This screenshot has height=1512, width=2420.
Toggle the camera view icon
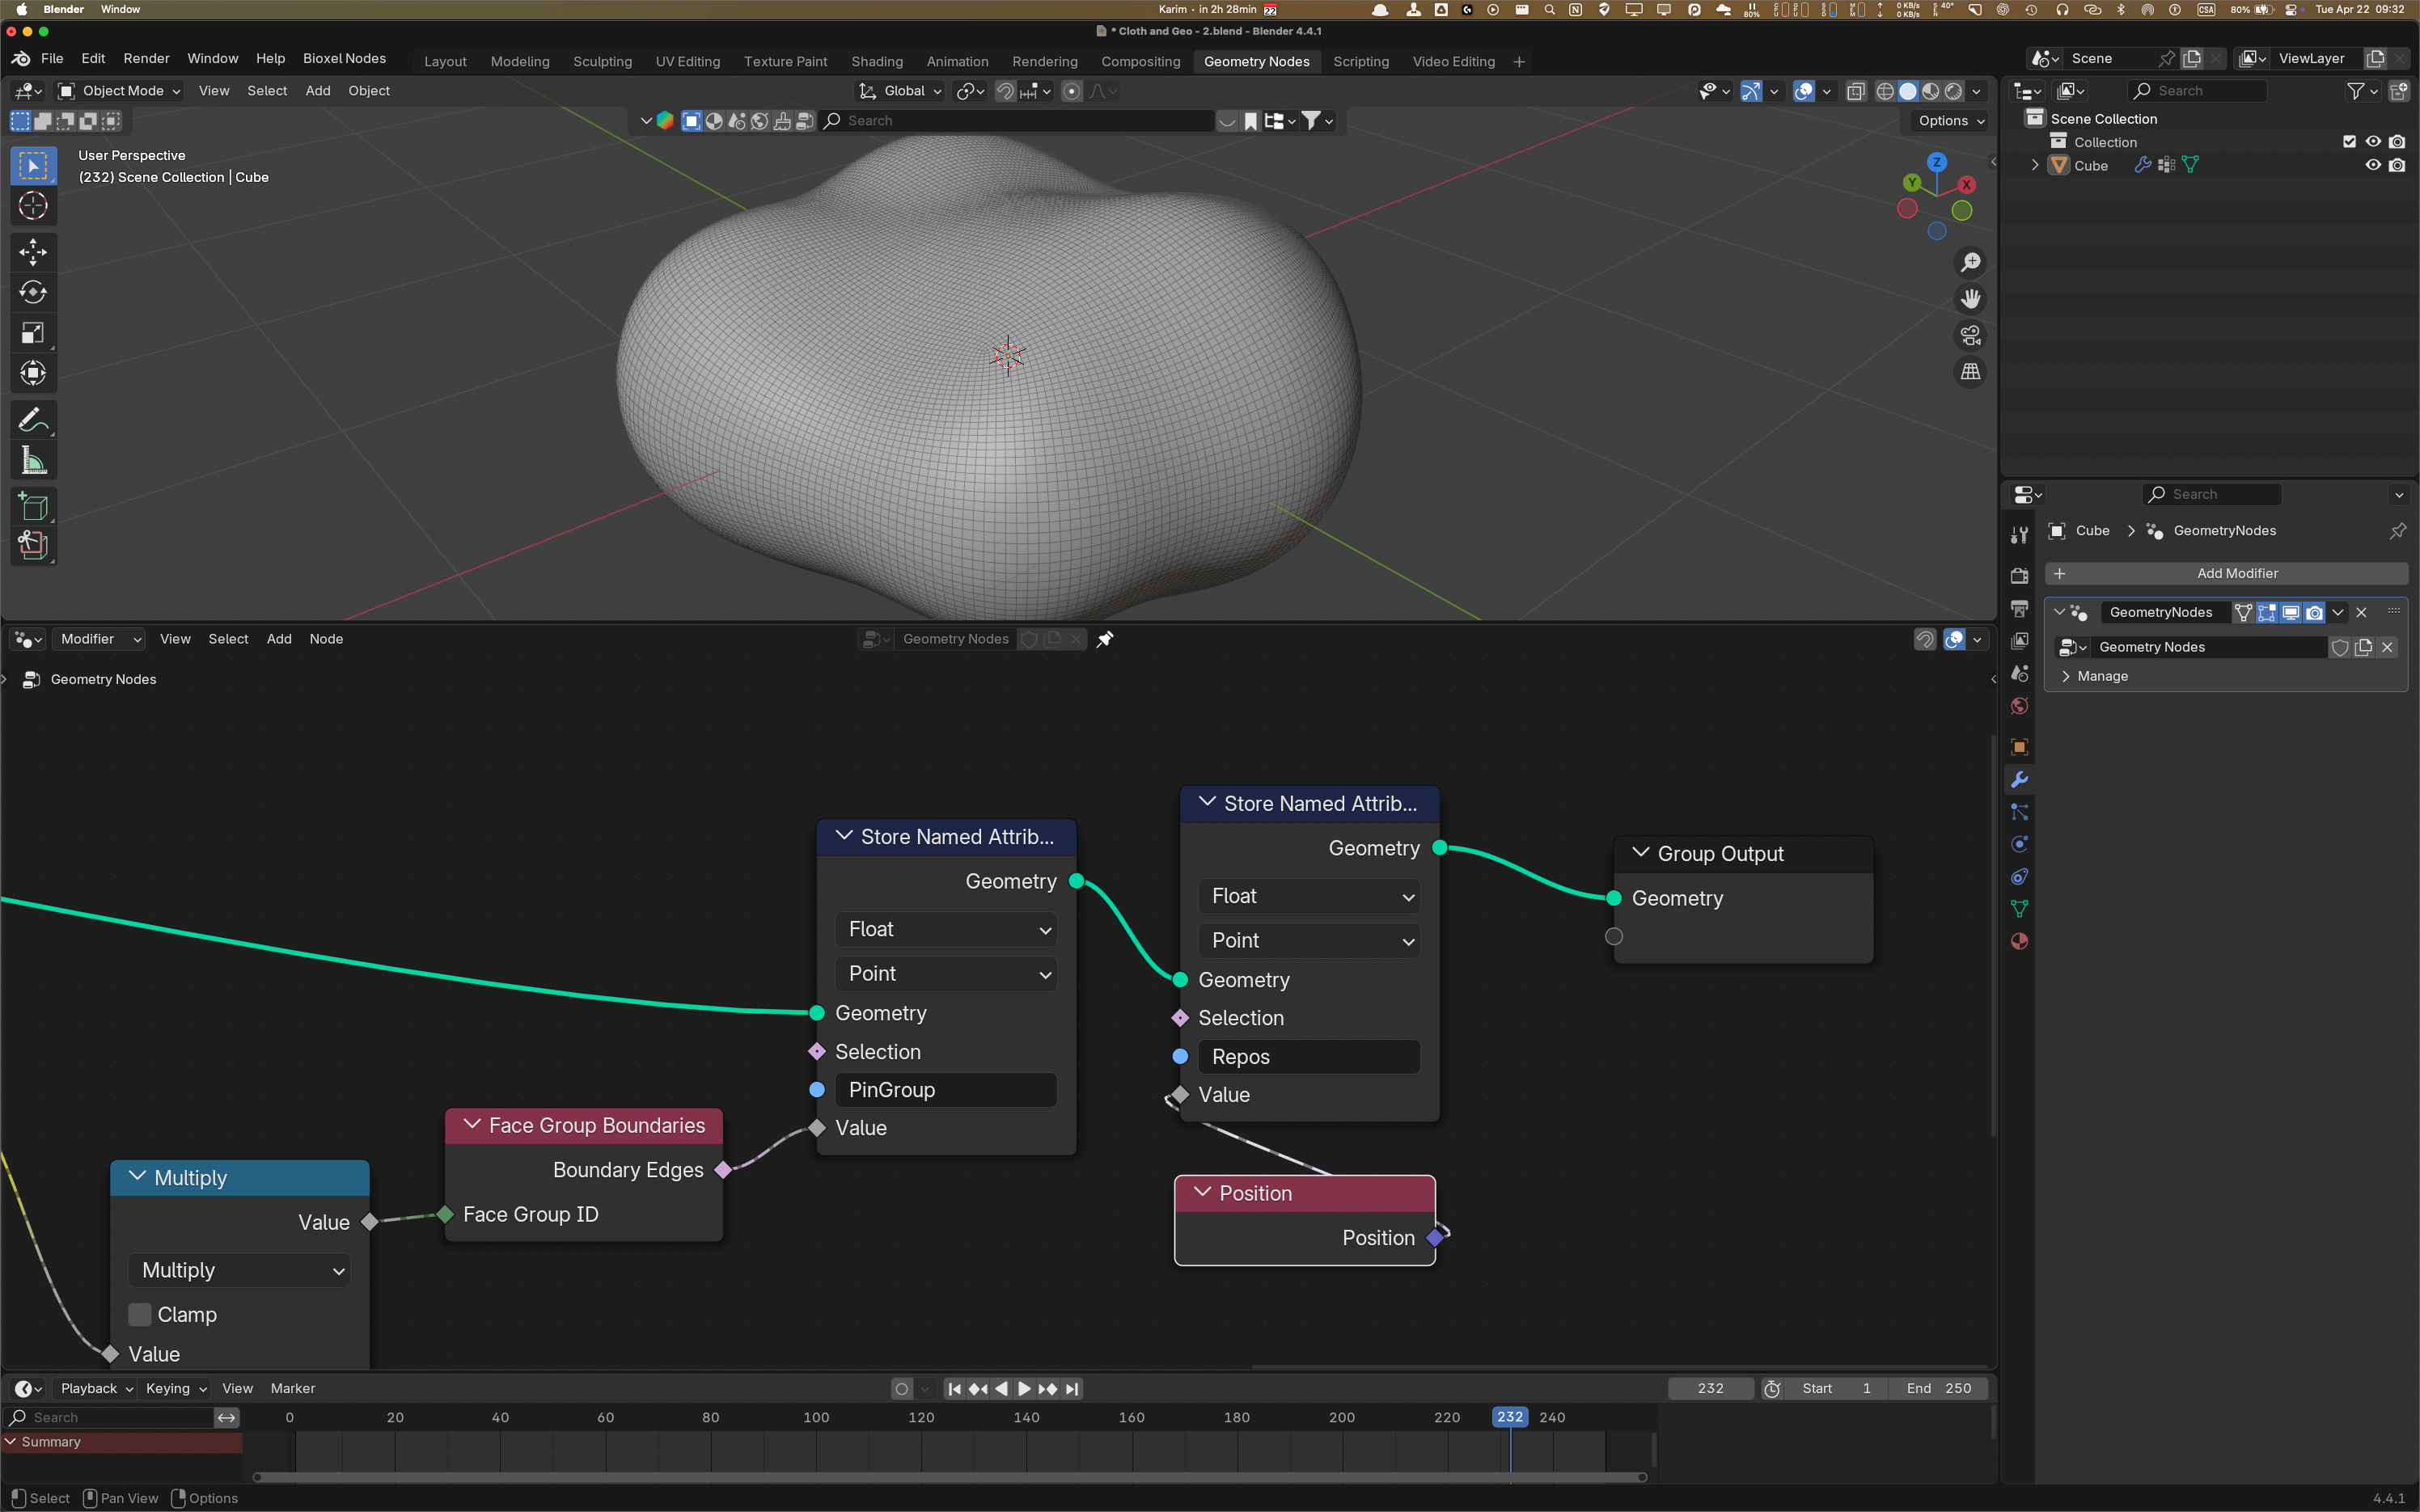click(1970, 335)
